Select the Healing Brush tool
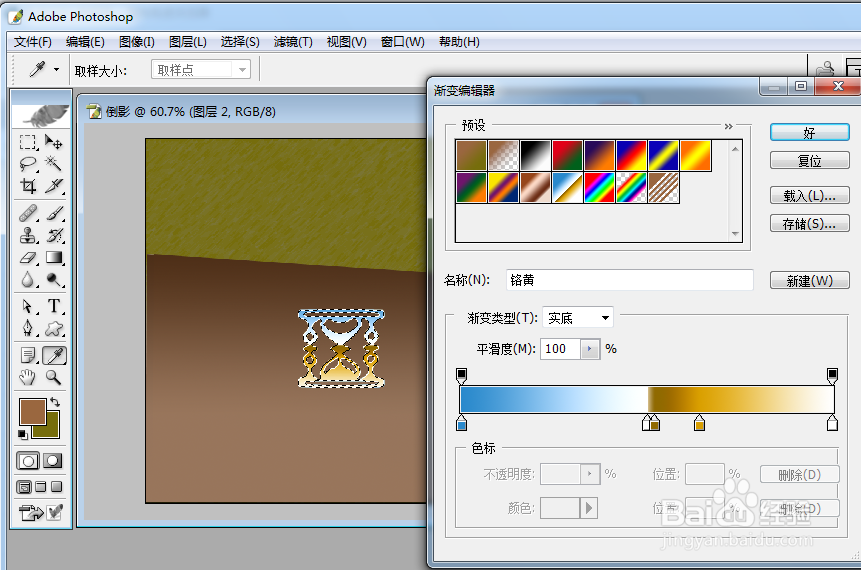The image size is (861, 570). pyautogui.click(x=28, y=213)
